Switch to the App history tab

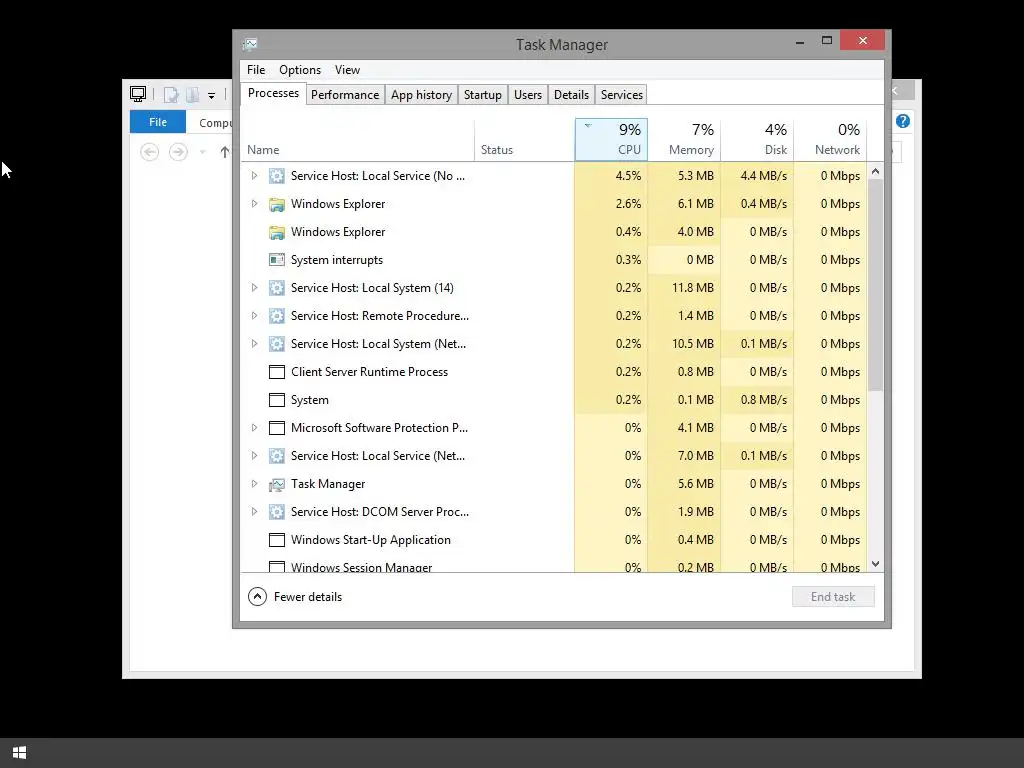click(421, 95)
